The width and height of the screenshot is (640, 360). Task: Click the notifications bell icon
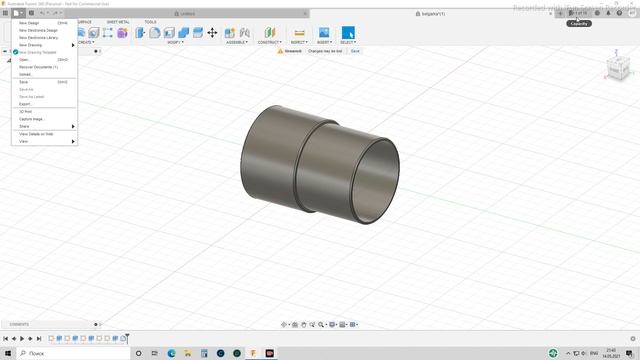608,13
